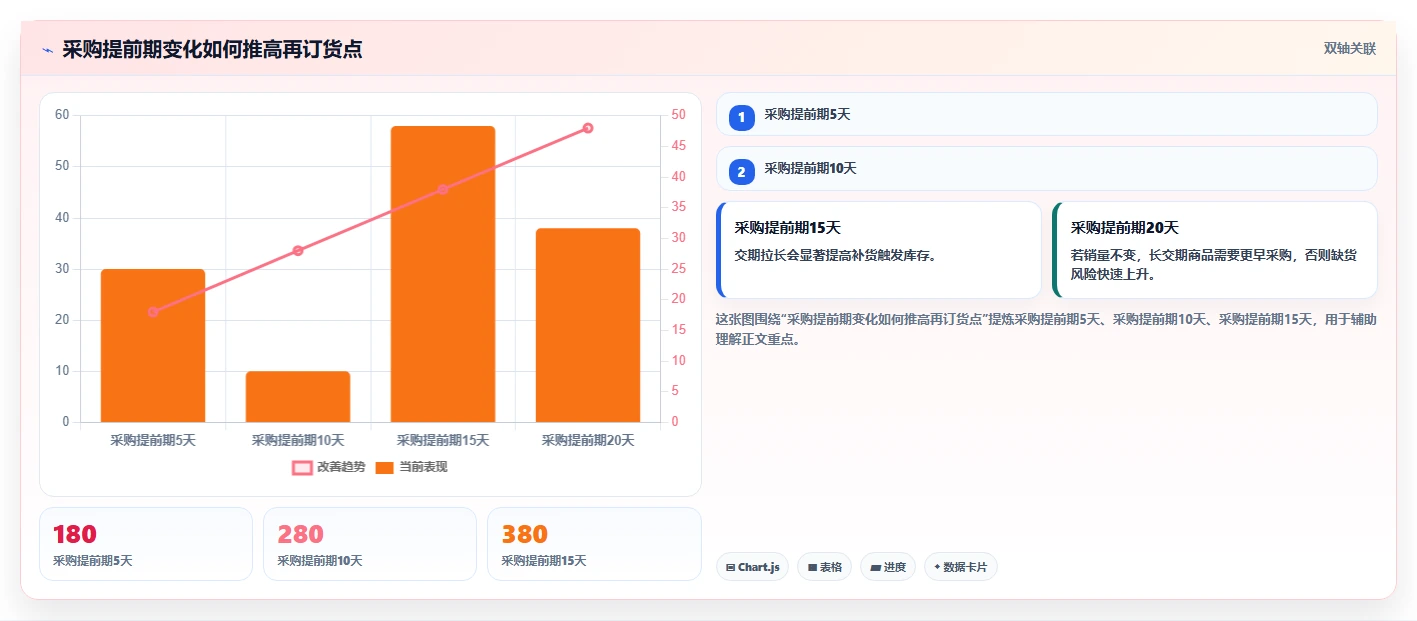Select the 进度 tag
Image resolution: width=1417 pixels, height=621 pixels.
pyautogui.click(x=888, y=567)
